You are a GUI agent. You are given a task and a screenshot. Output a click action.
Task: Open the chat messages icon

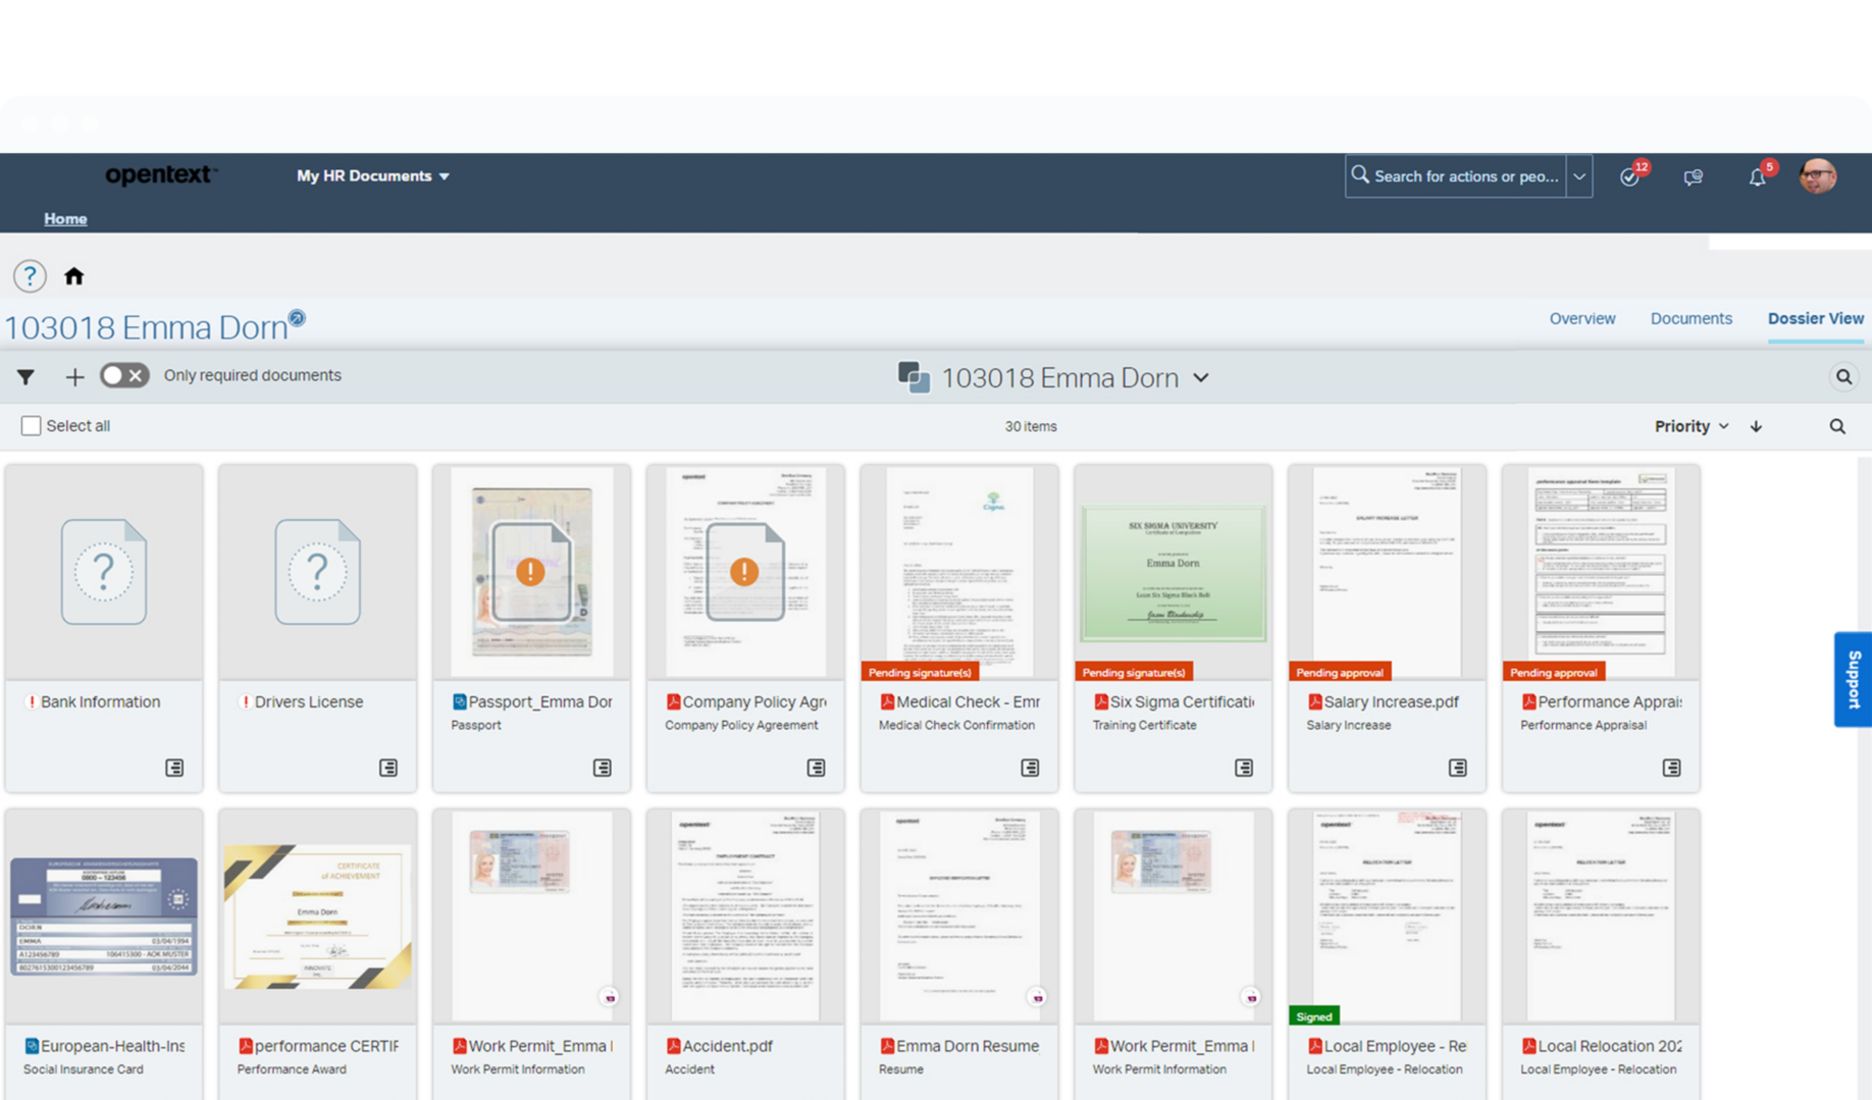pyautogui.click(x=1694, y=176)
